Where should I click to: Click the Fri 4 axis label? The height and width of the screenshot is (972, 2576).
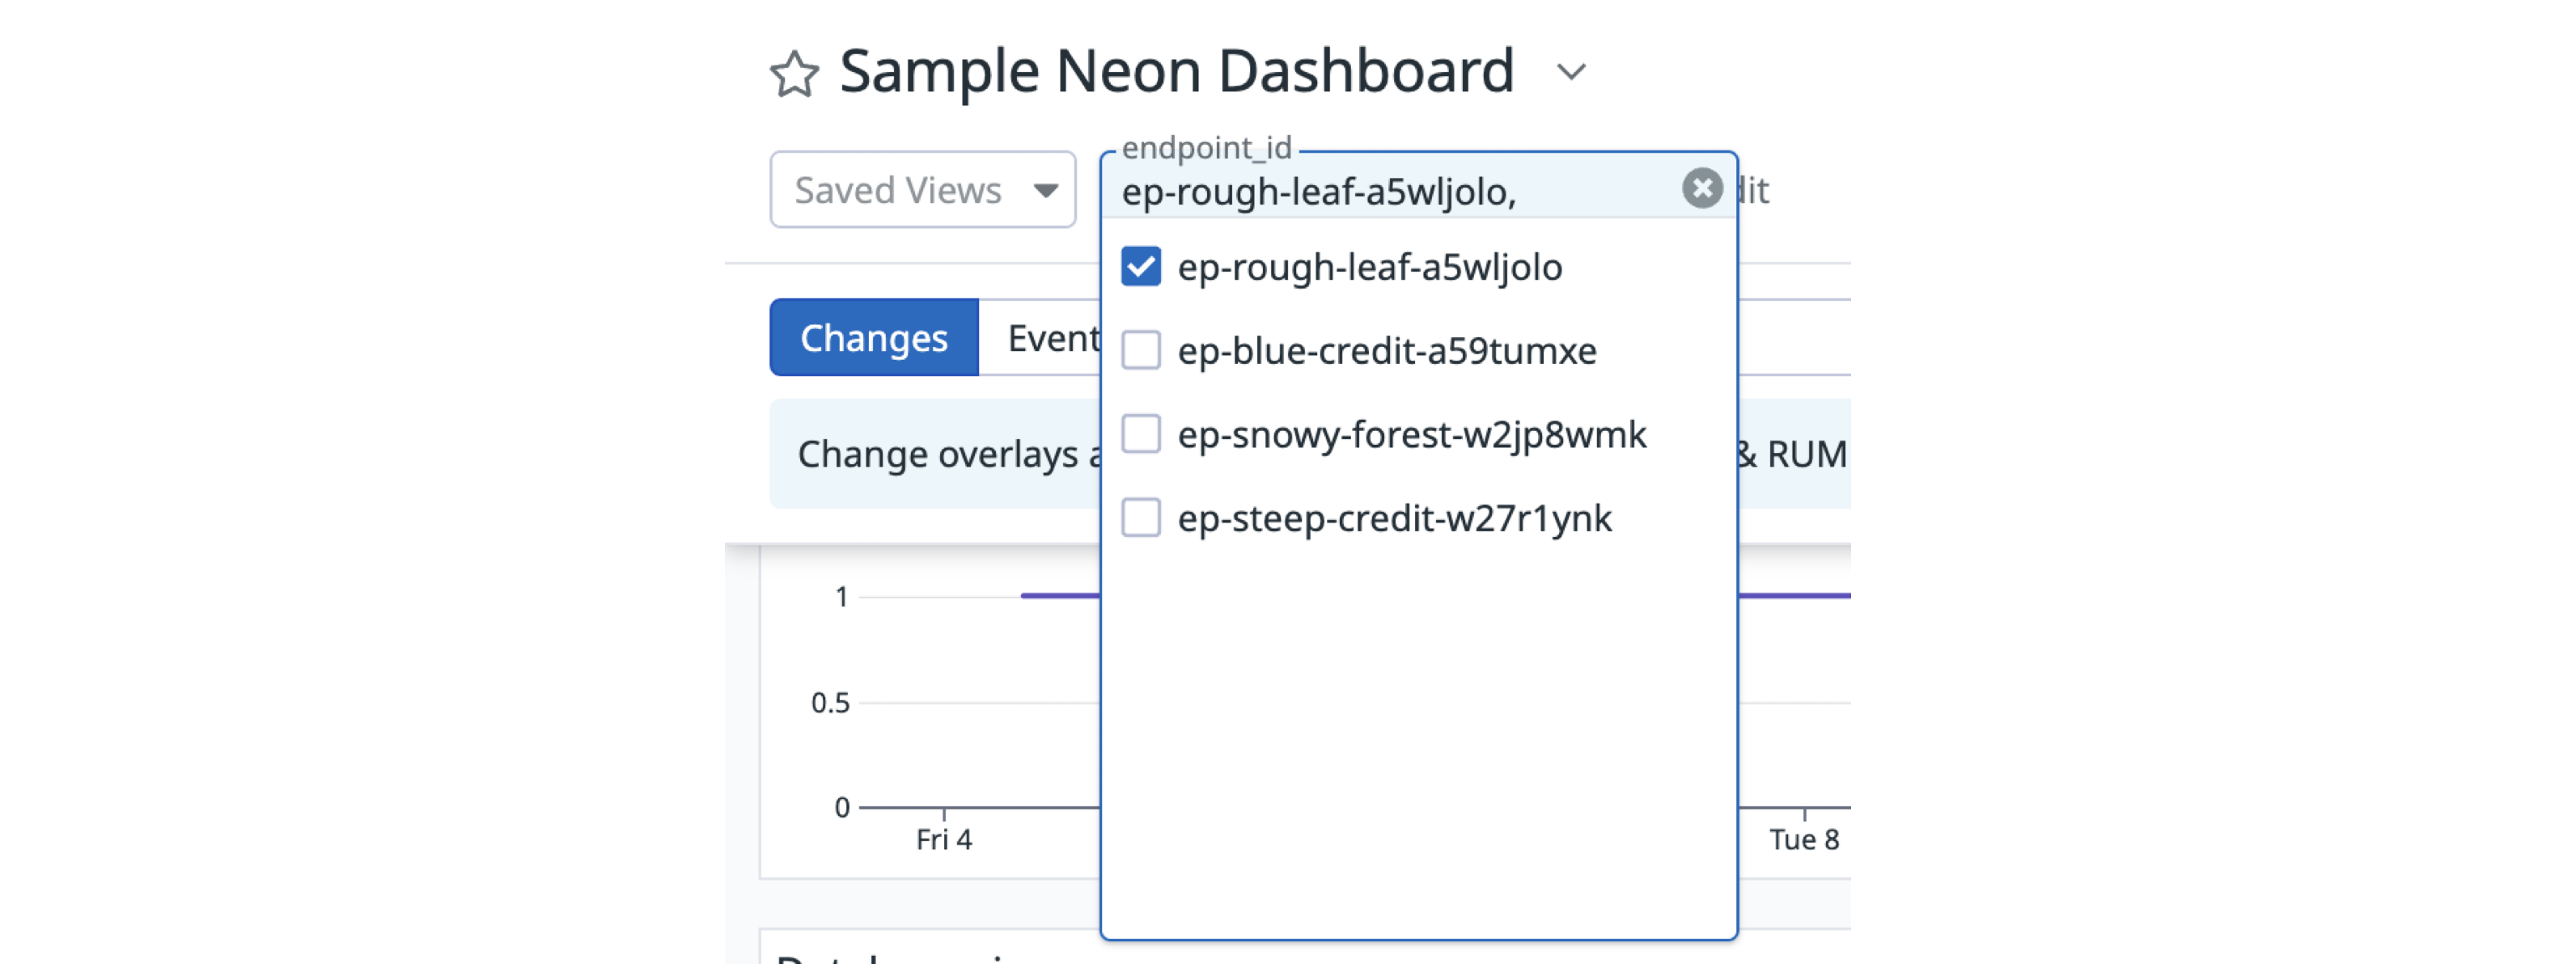943,839
